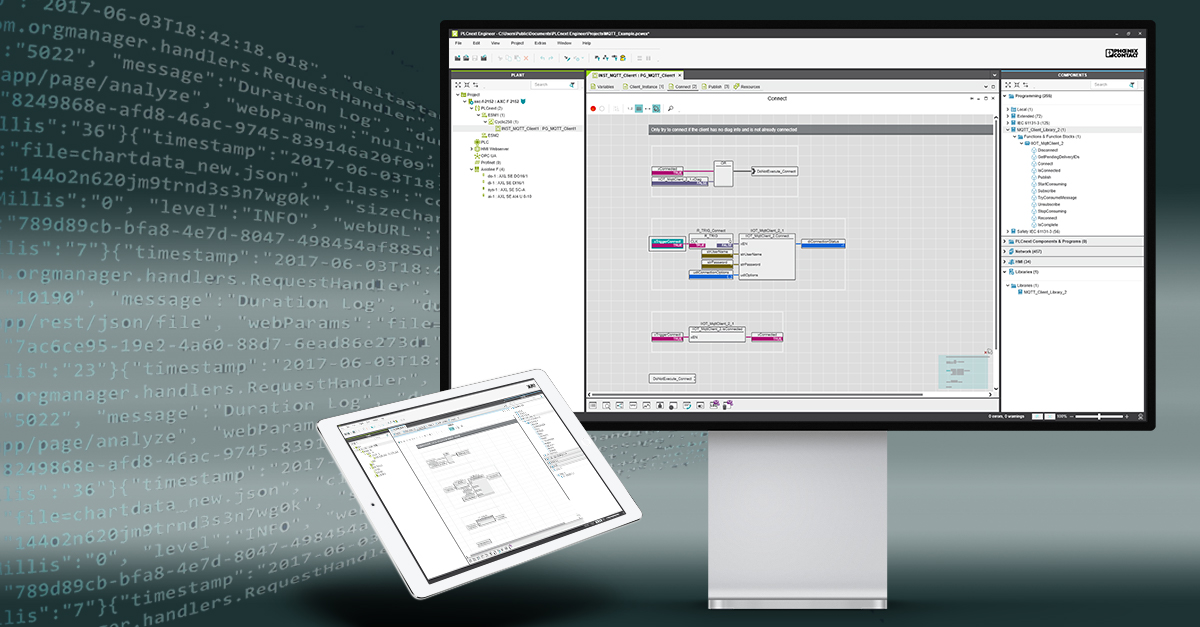Switch to the Variables tab
Screen dimensions: 1200x627
point(603,87)
